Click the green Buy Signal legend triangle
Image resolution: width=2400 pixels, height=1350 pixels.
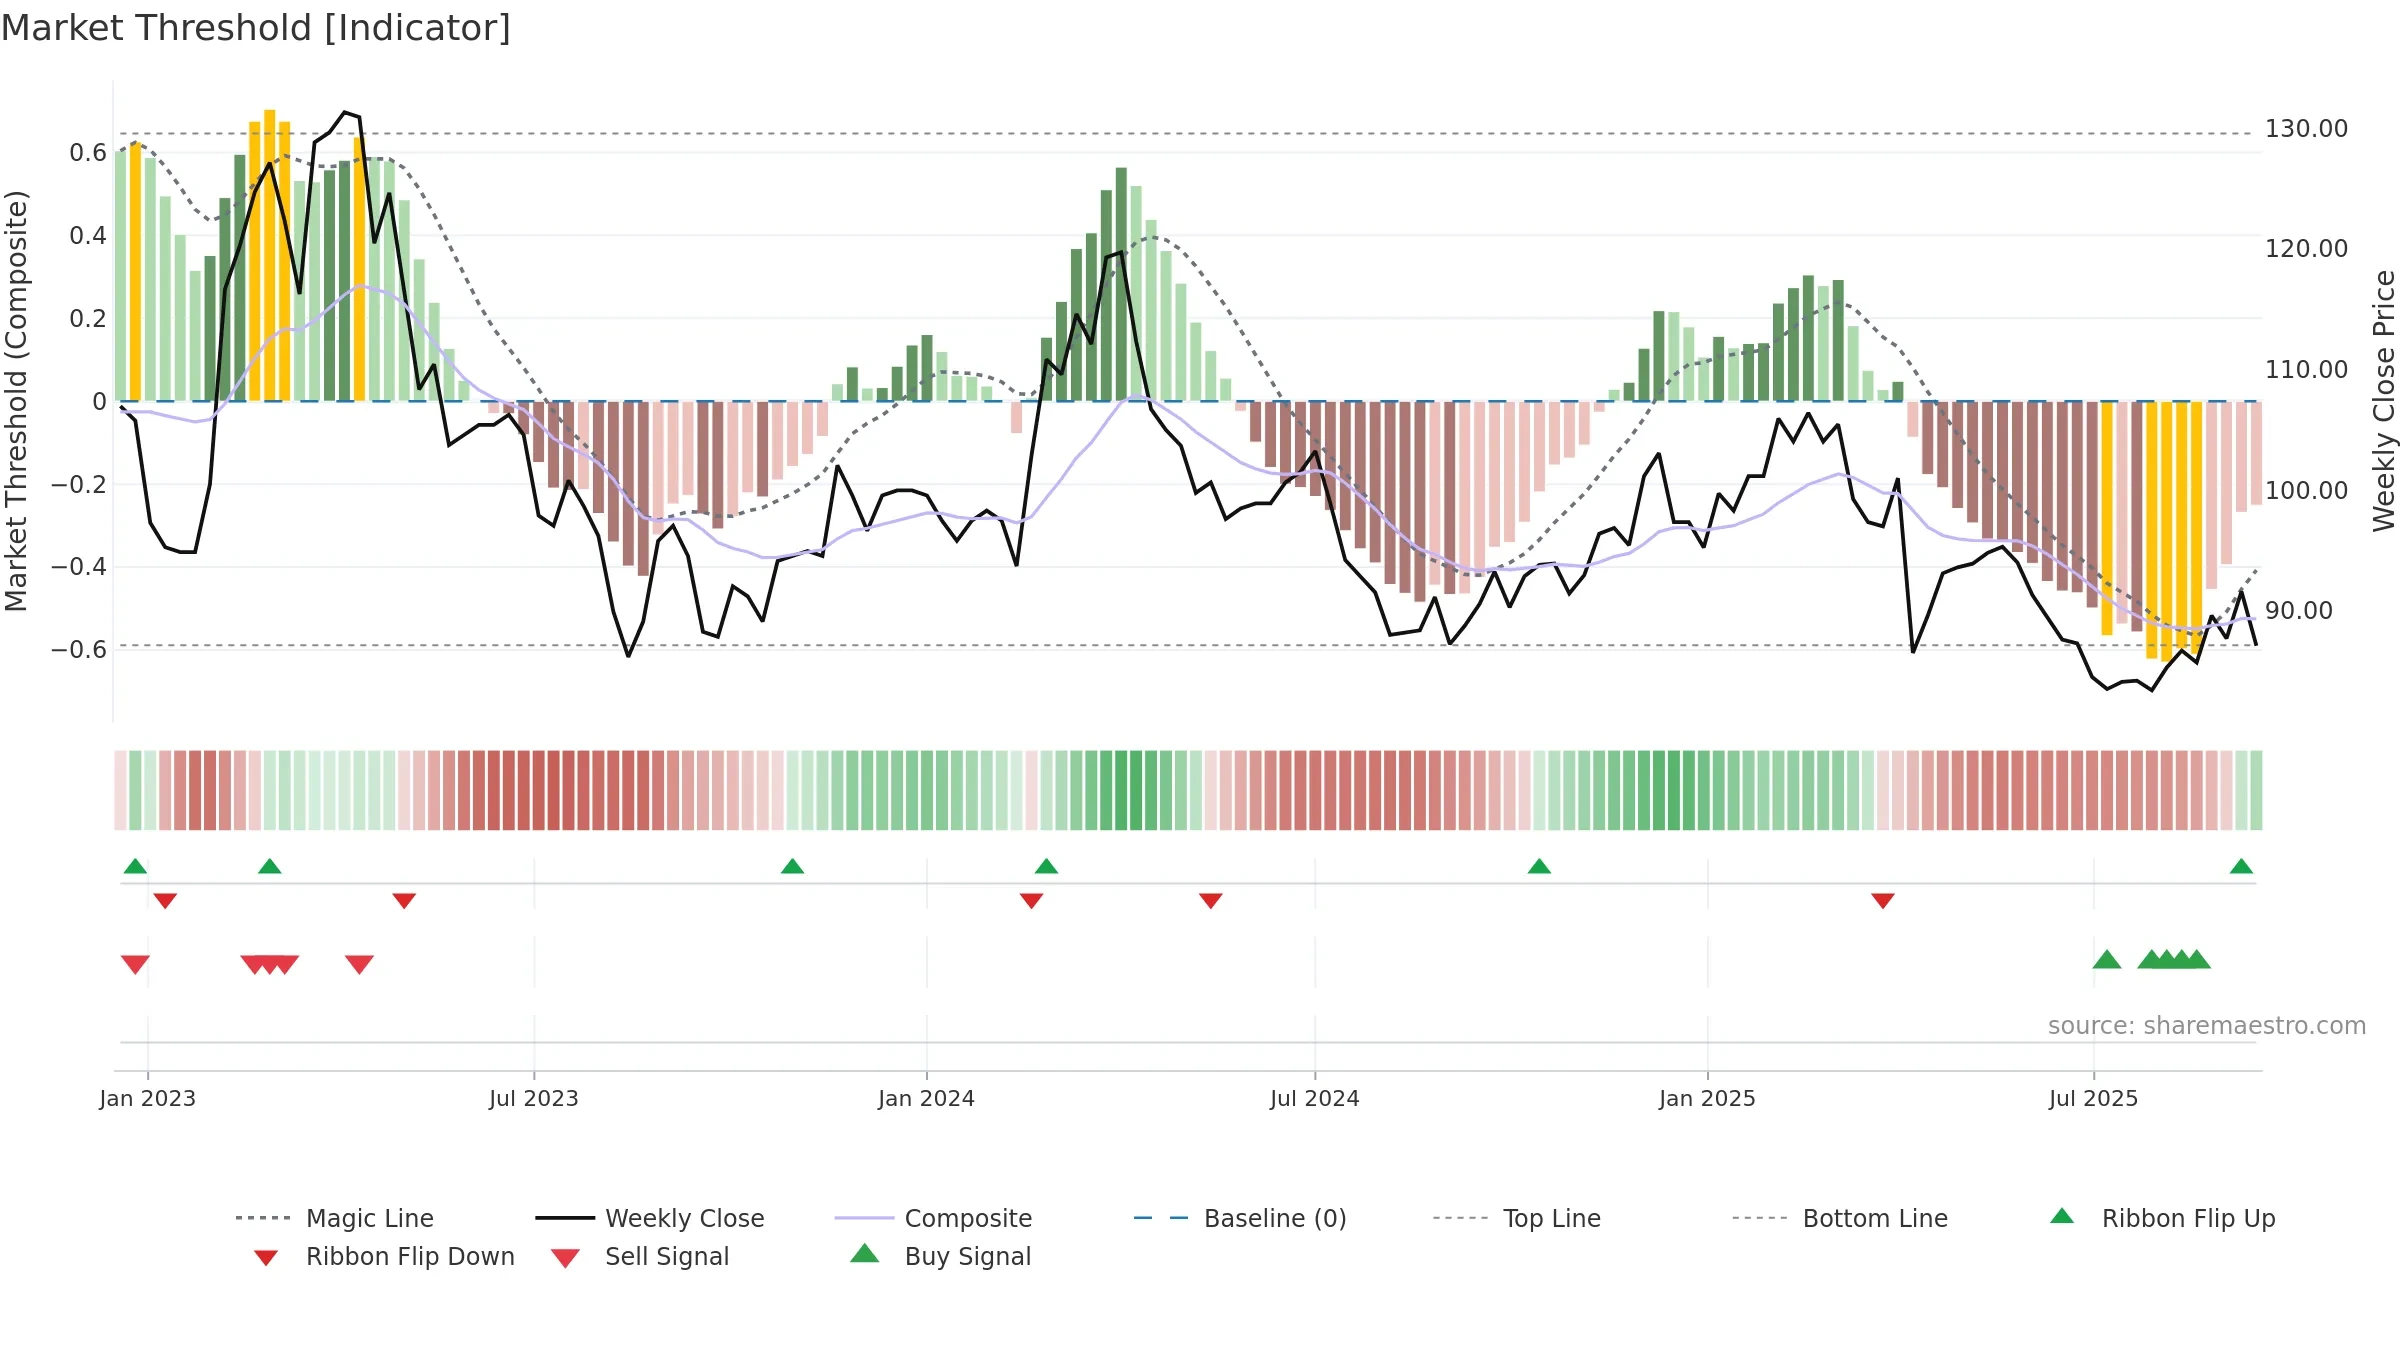(x=865, y=1253)
